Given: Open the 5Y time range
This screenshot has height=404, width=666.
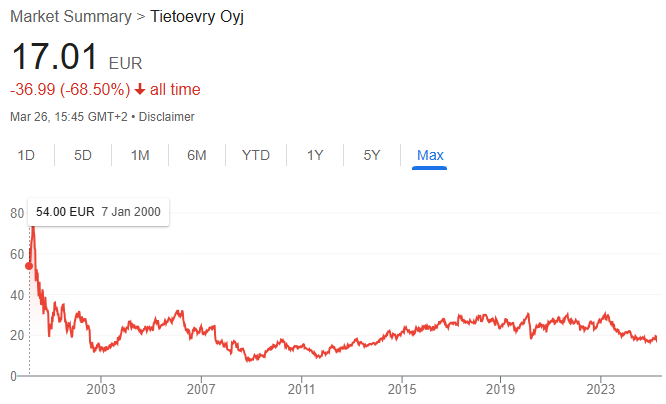Looking at the screenshot, I should pos(372,155).
